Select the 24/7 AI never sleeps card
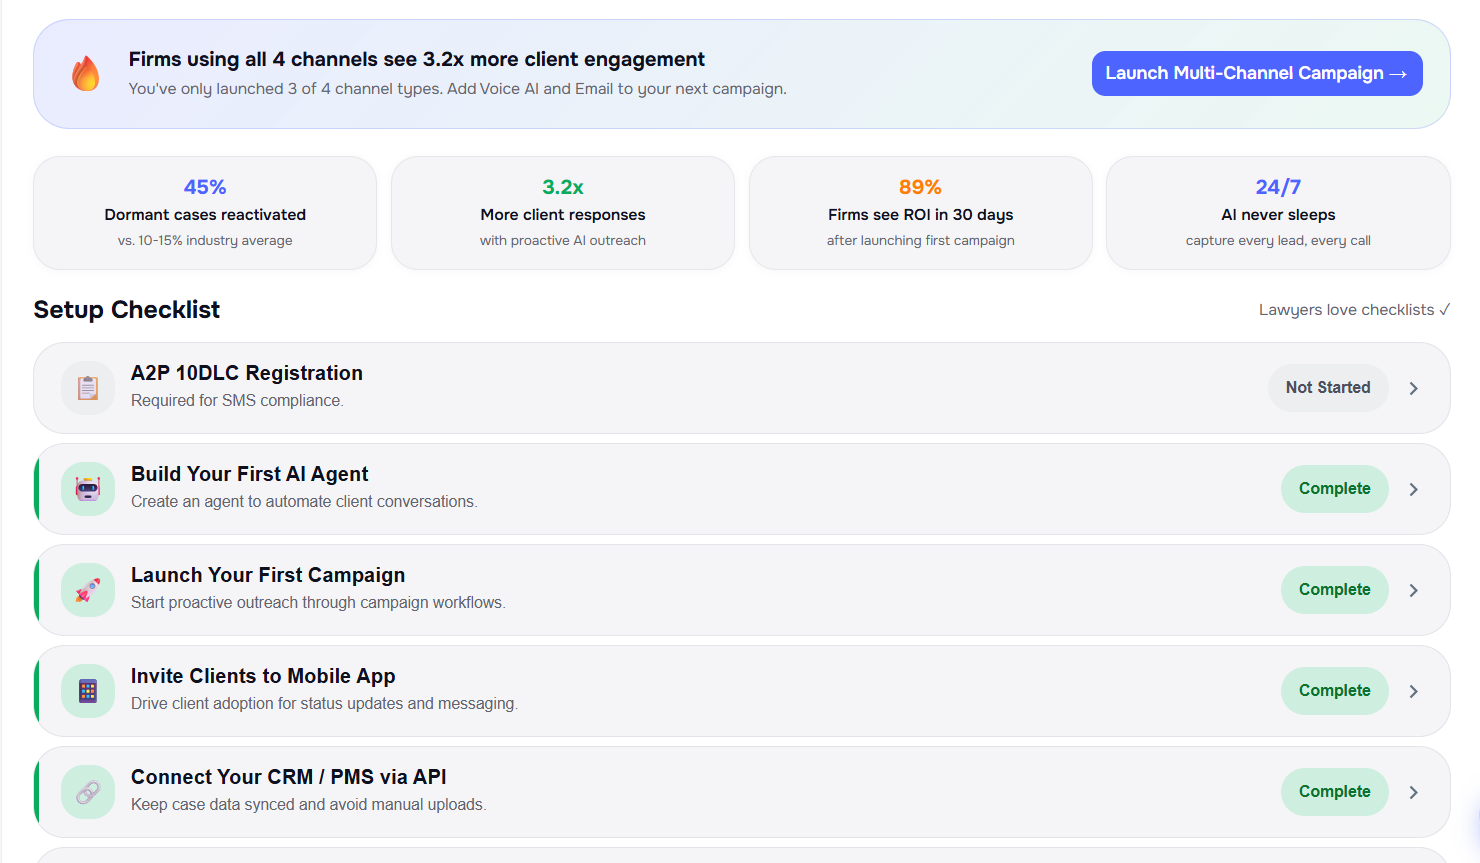This screenshot has width=1480, height=863. point(1277,213)
